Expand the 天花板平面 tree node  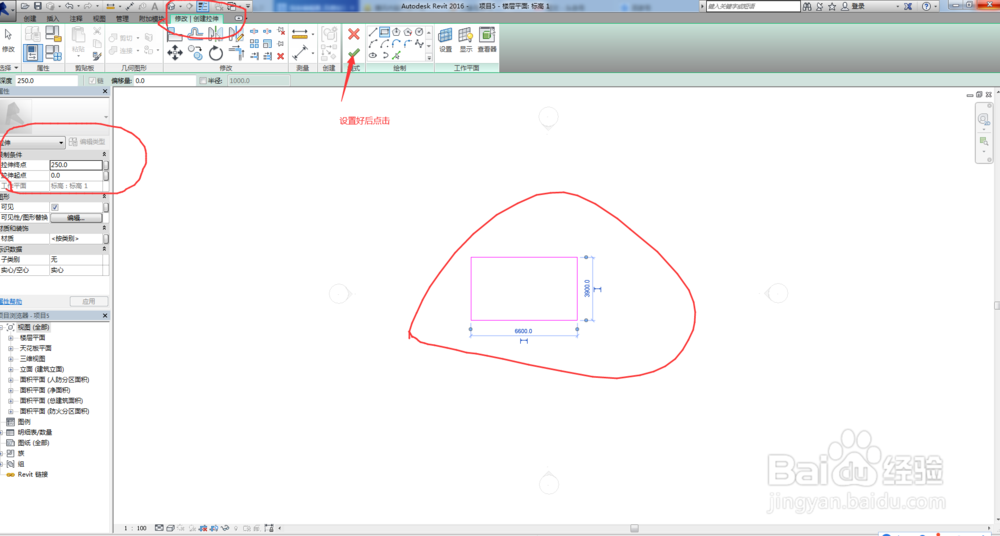click(11, 348)
